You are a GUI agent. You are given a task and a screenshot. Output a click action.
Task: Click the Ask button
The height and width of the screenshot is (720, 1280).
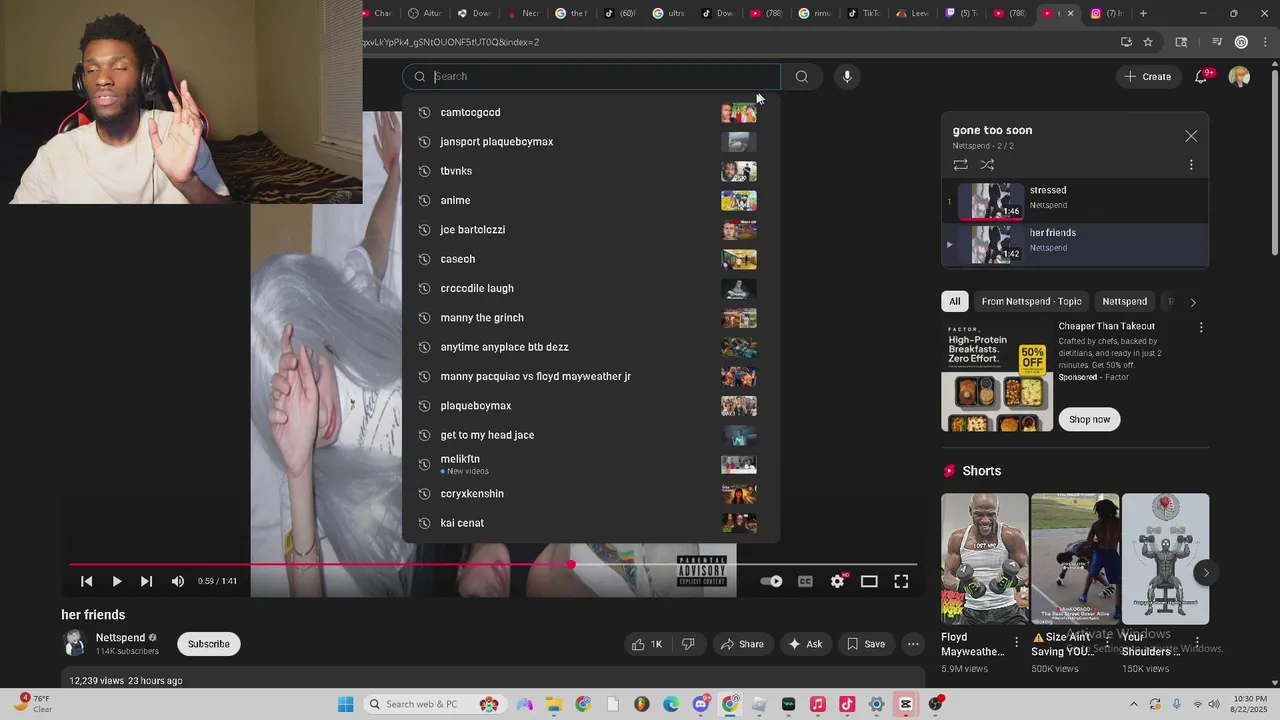(805, 644)
